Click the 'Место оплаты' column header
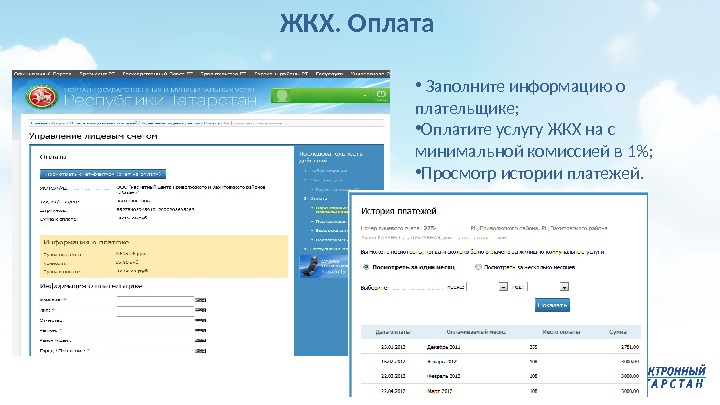 point(561,332)
